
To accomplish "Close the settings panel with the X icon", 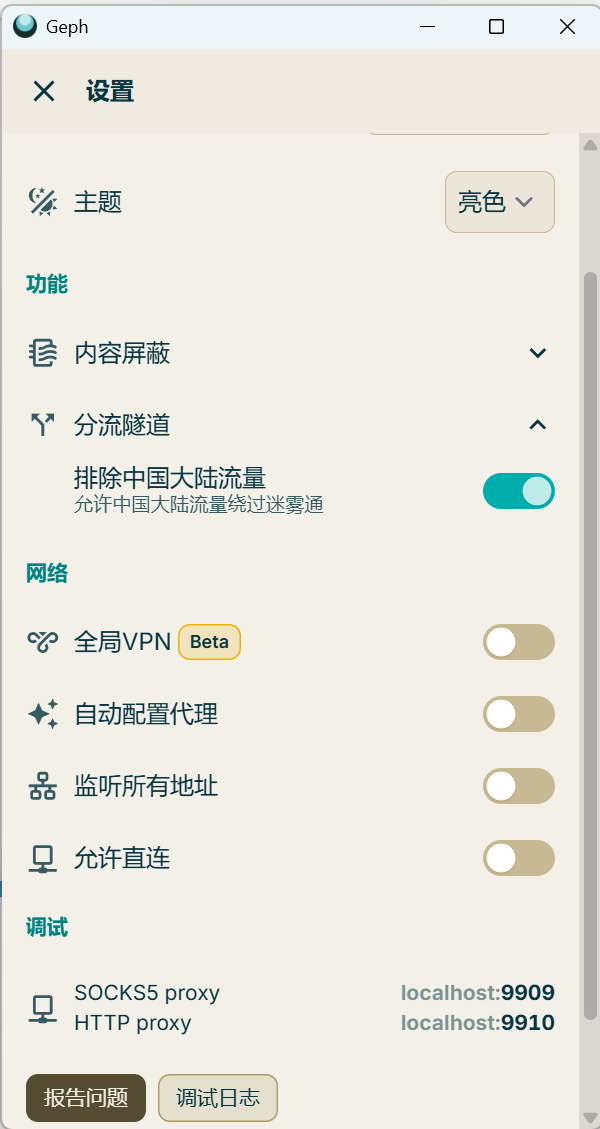I will [44, 92].
